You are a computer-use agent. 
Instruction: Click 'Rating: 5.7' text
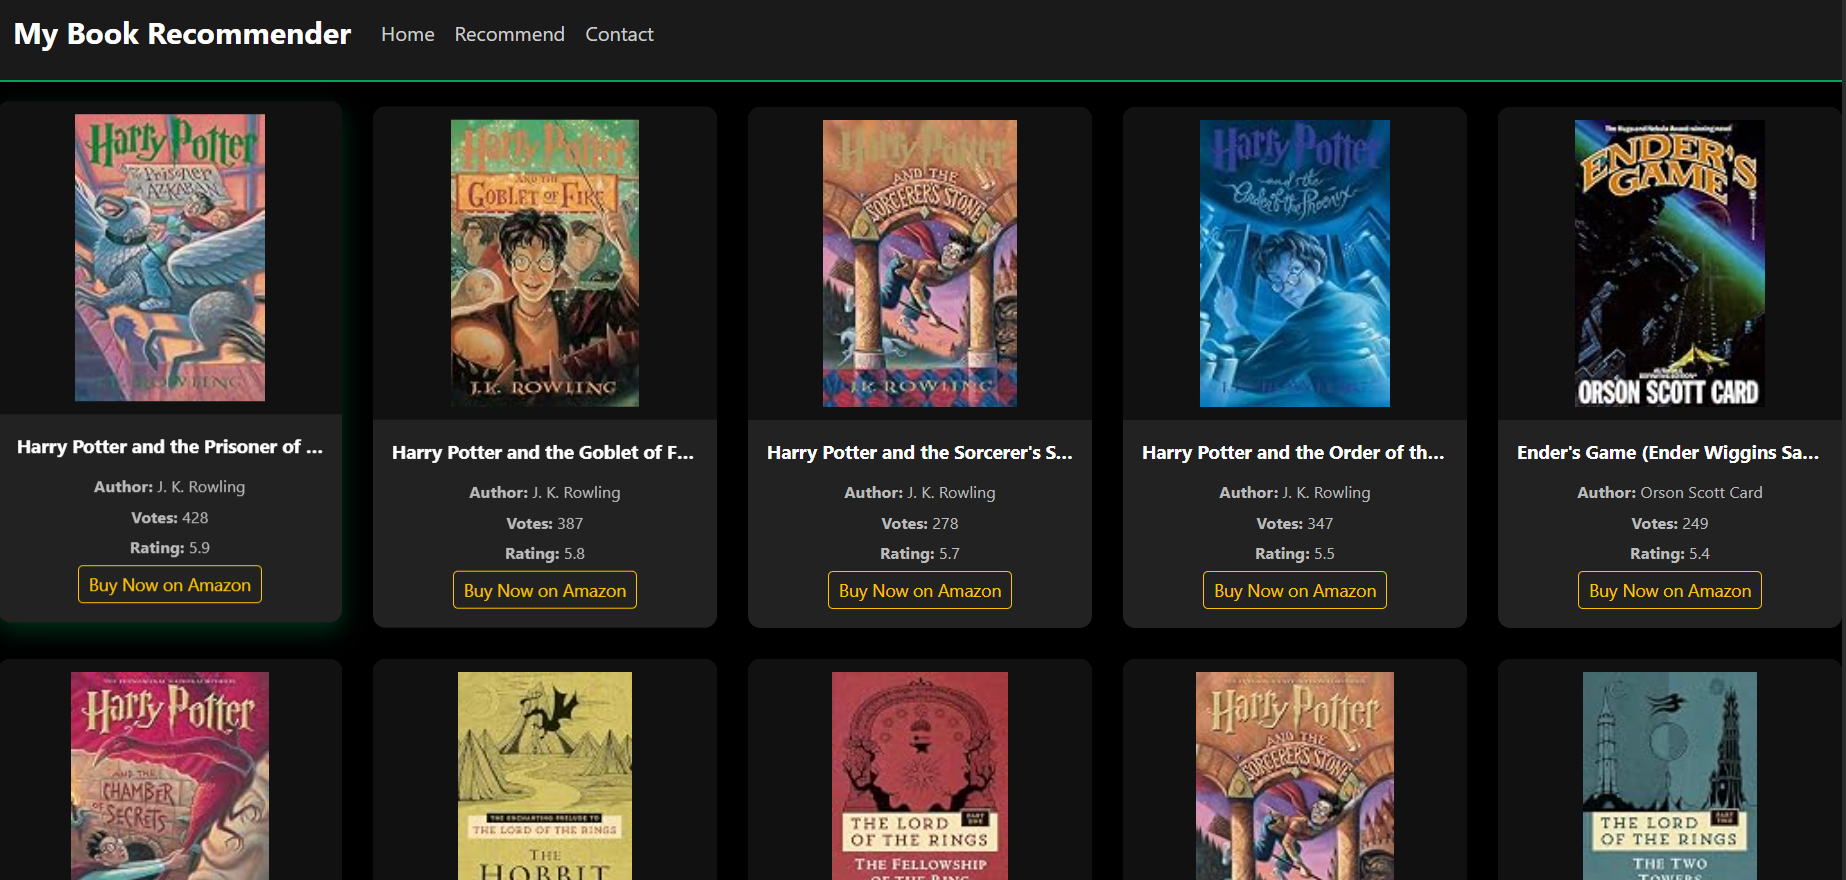(920, 553)
